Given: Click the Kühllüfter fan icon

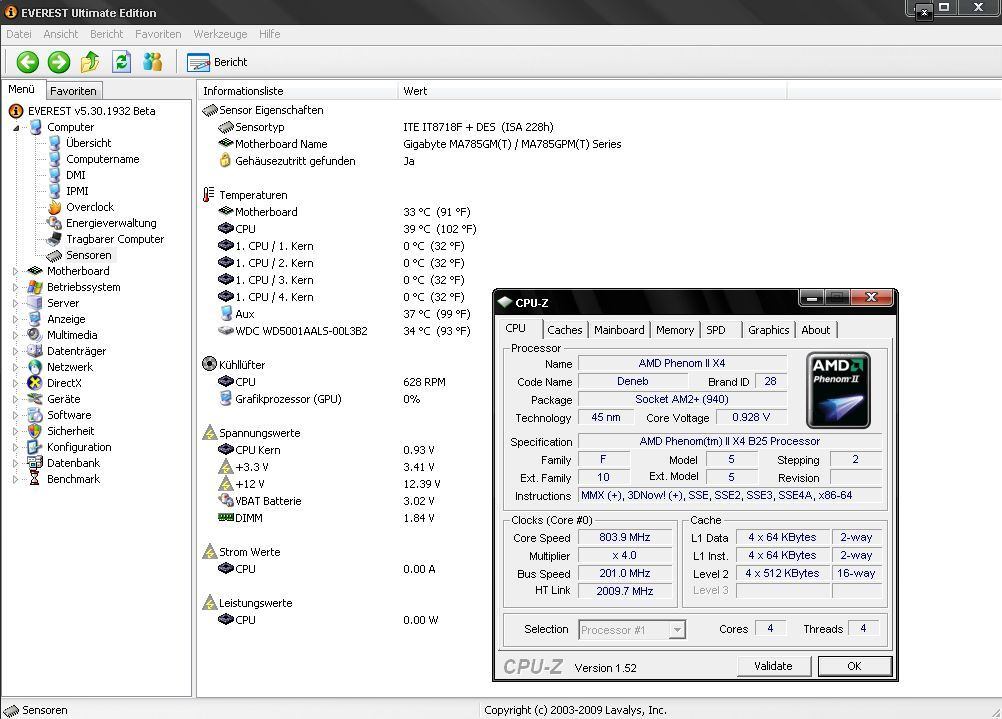Looking at the screenshot, I should [x=209, y=364].
